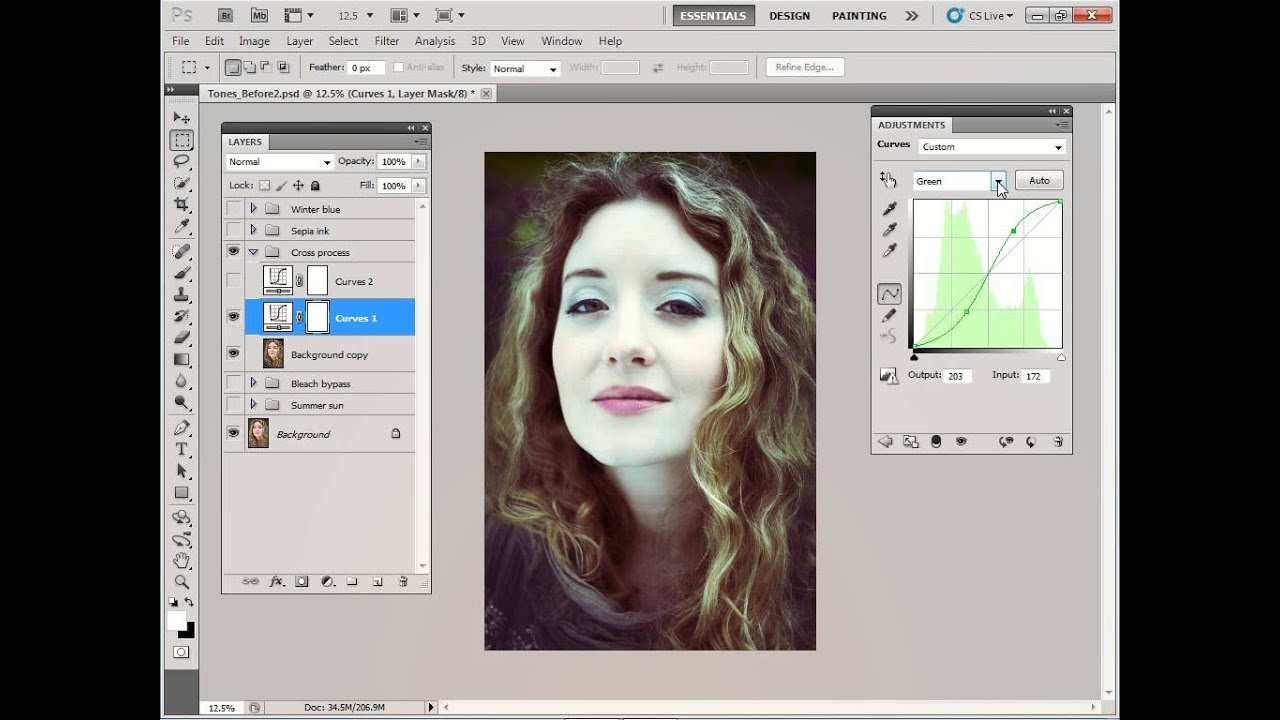Click the white point eyedropper in Curves

[889, 251]
